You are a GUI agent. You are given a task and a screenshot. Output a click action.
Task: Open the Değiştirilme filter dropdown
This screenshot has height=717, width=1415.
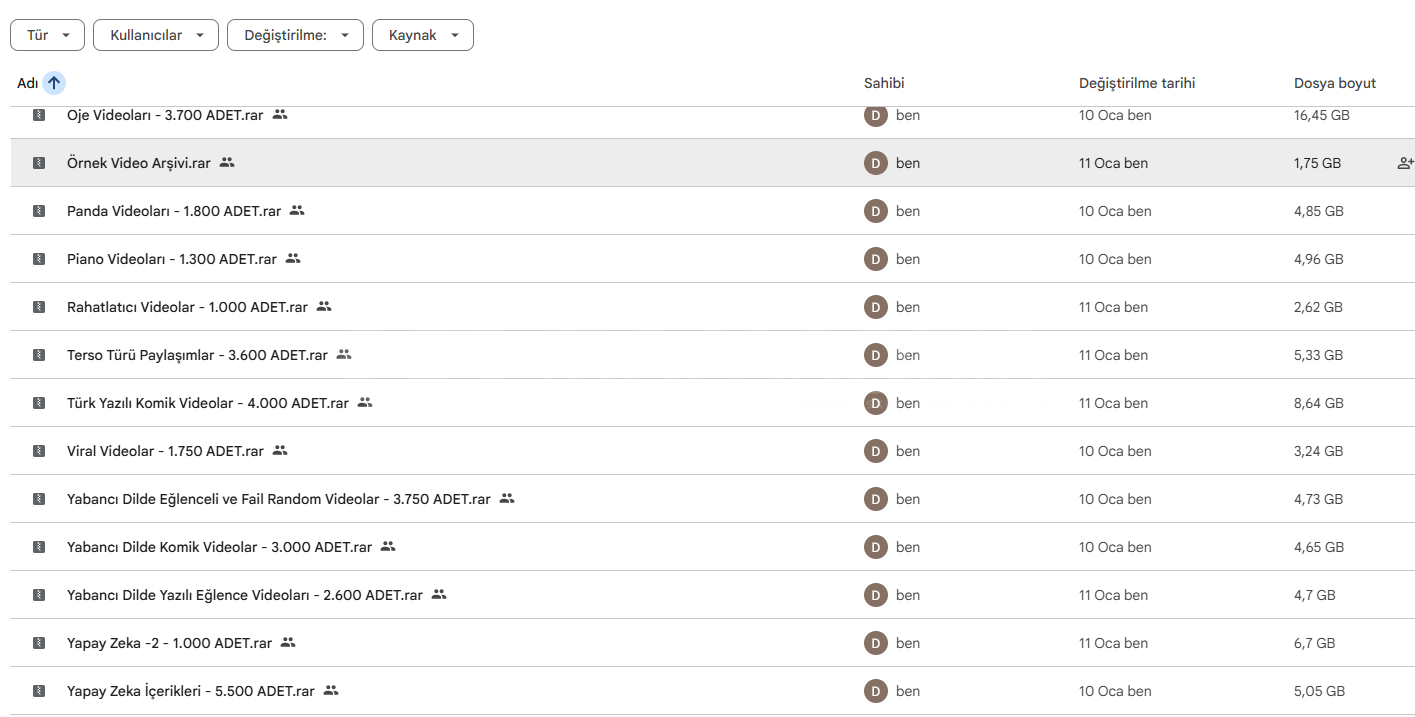[x=295, y=35]
